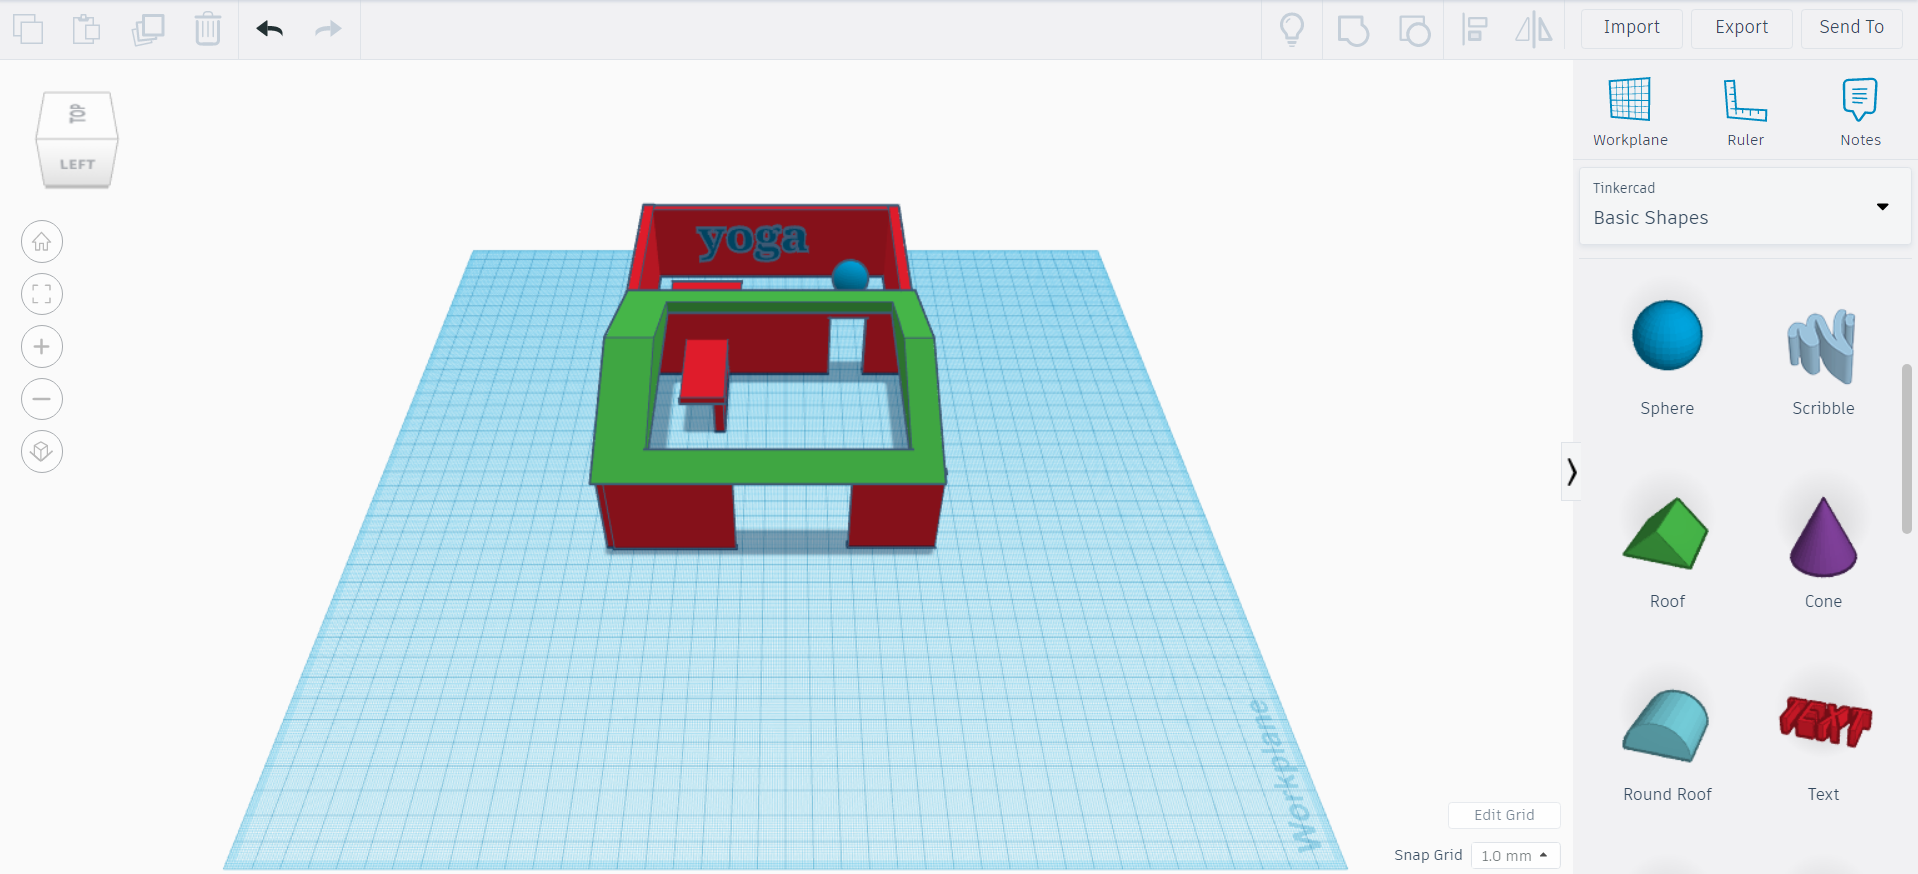Select the Ruler tool
Screen dimensions: 1918x874
pos(1746,112)
